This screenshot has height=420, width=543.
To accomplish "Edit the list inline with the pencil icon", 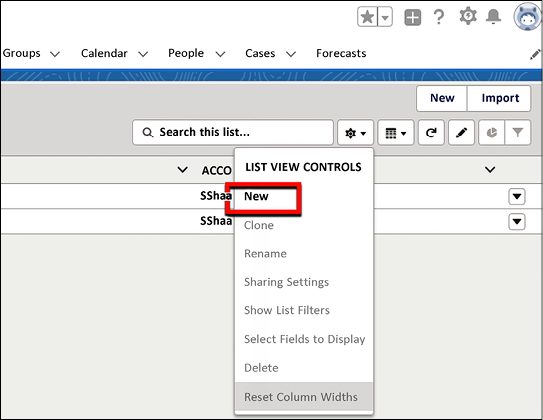I will (461, 132).
